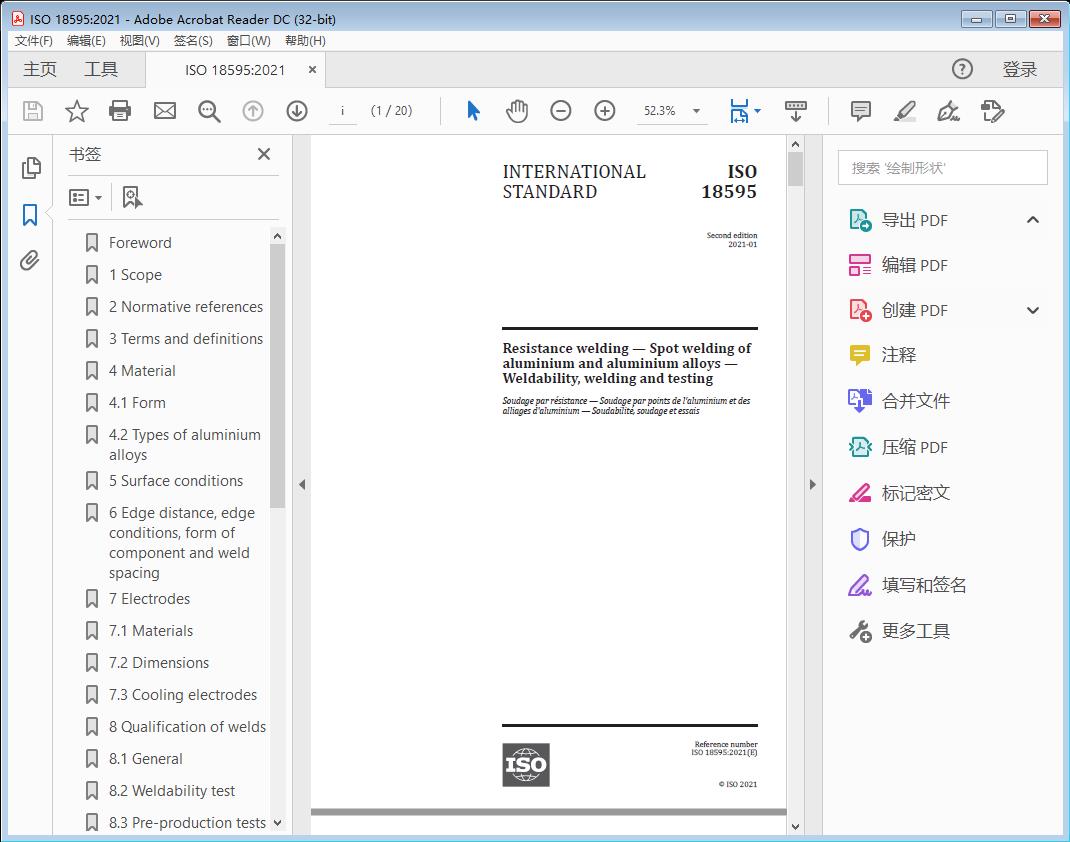Open the 压缩 PDF tool
The image size is (1070, 842).
(x=898, y=447)
